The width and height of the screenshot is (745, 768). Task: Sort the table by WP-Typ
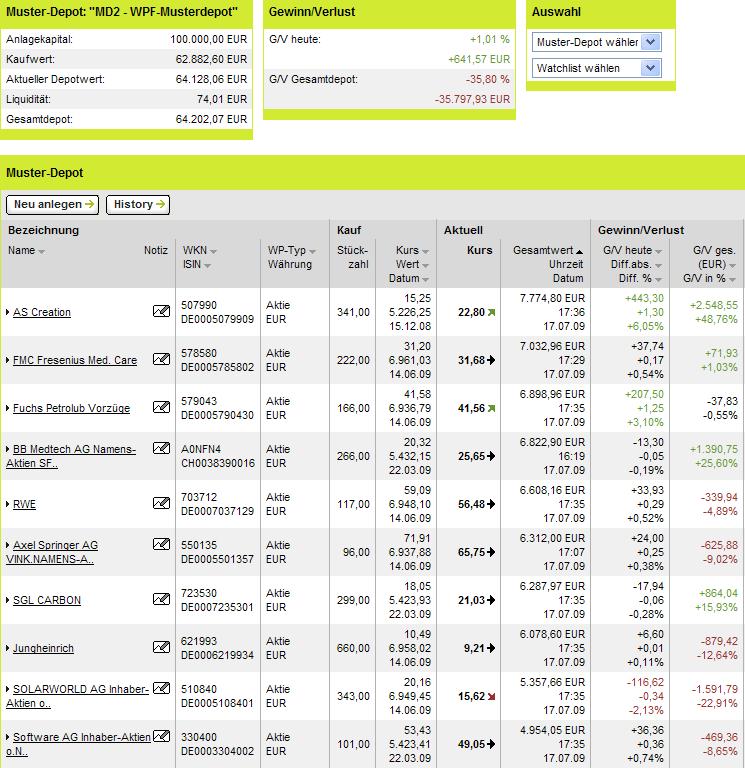point(312,252)
